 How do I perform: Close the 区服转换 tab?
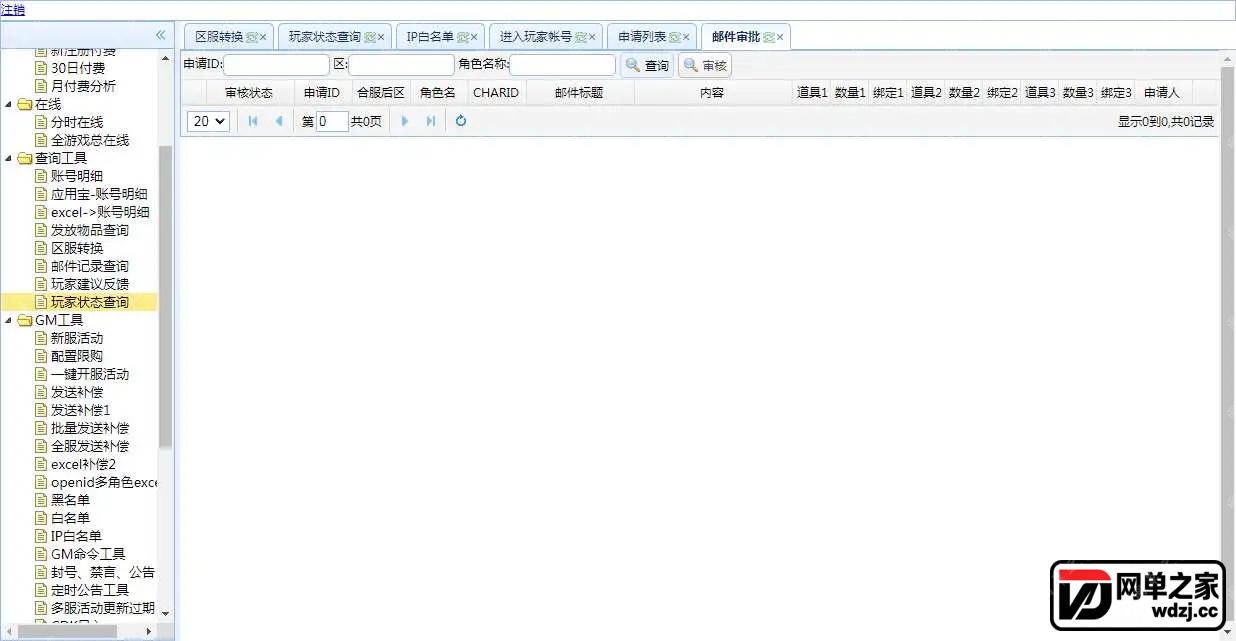[263, 37]
